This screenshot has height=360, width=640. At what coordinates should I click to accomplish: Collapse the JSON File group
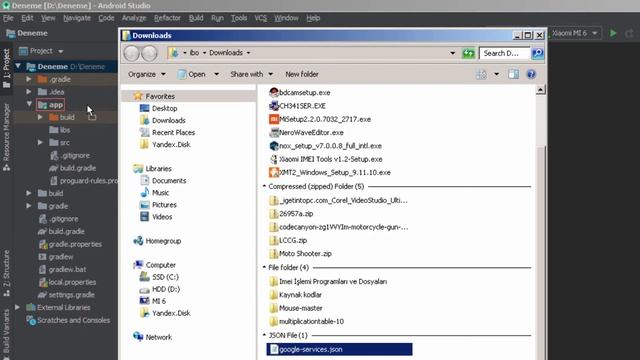pos(264,335)
